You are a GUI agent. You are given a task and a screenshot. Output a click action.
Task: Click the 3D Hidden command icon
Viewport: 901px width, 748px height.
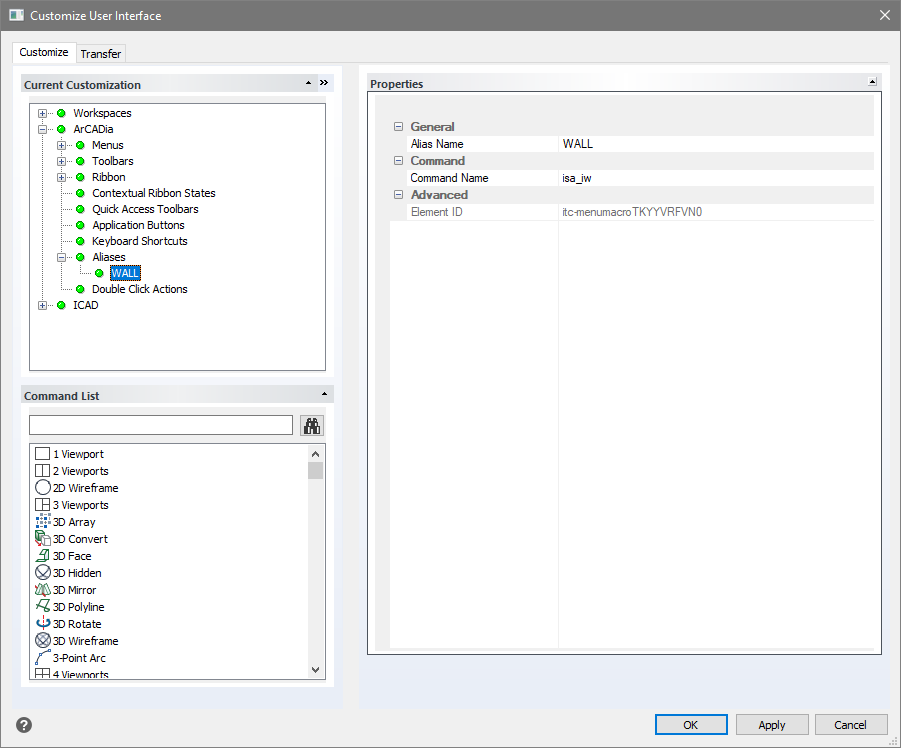pos(43,572)
